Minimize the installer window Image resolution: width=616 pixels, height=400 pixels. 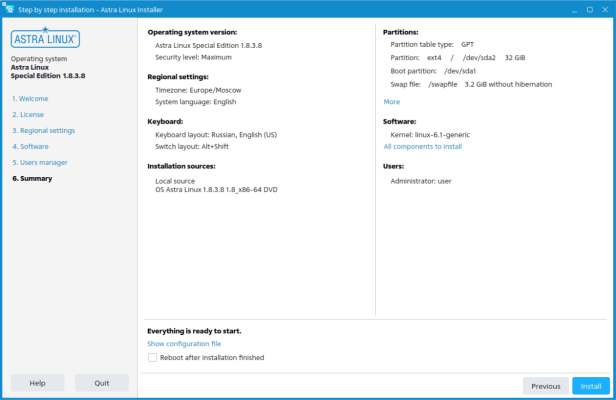pos(574,10)
